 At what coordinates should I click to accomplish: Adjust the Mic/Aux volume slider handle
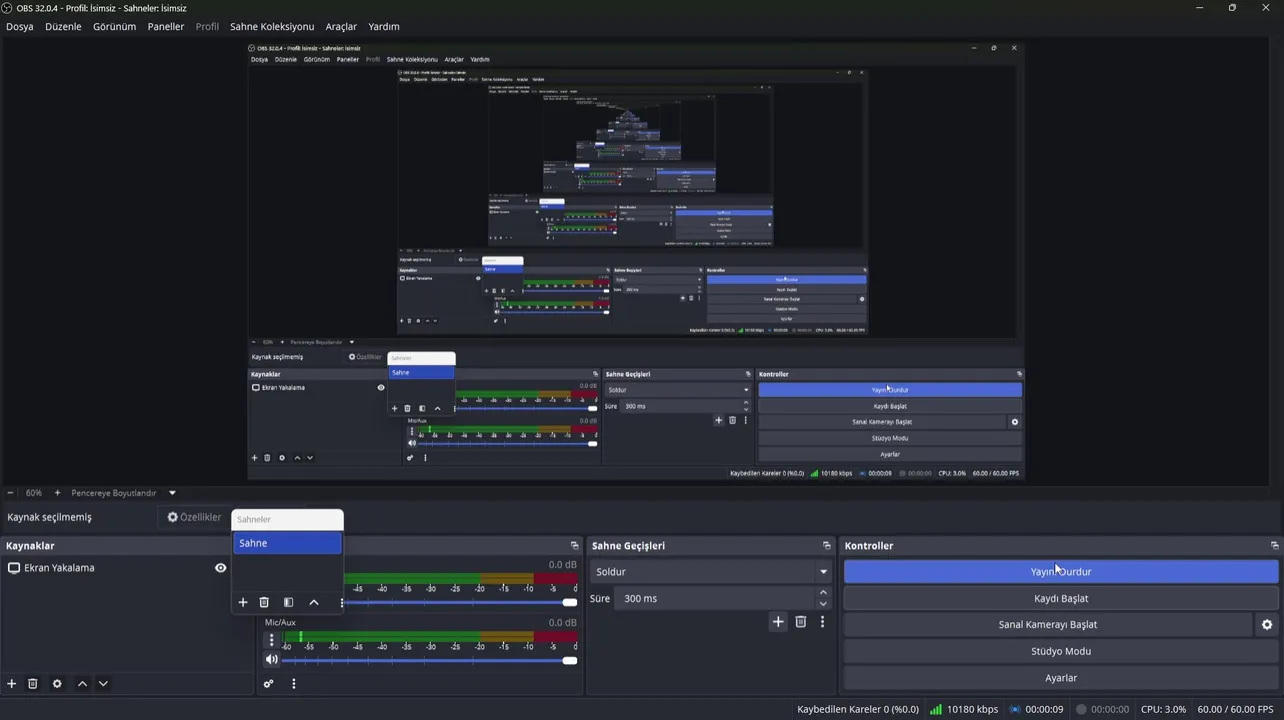click(x=570, y=660)
